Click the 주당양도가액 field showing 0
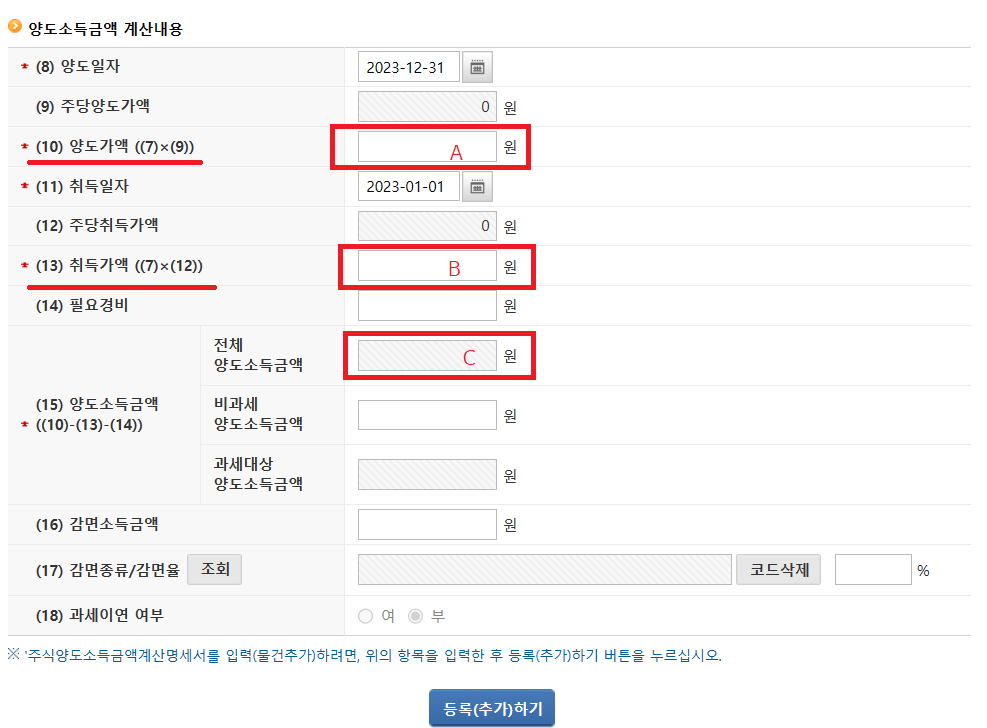The width and height of the screenshot is (987, 728). (427, 106)
